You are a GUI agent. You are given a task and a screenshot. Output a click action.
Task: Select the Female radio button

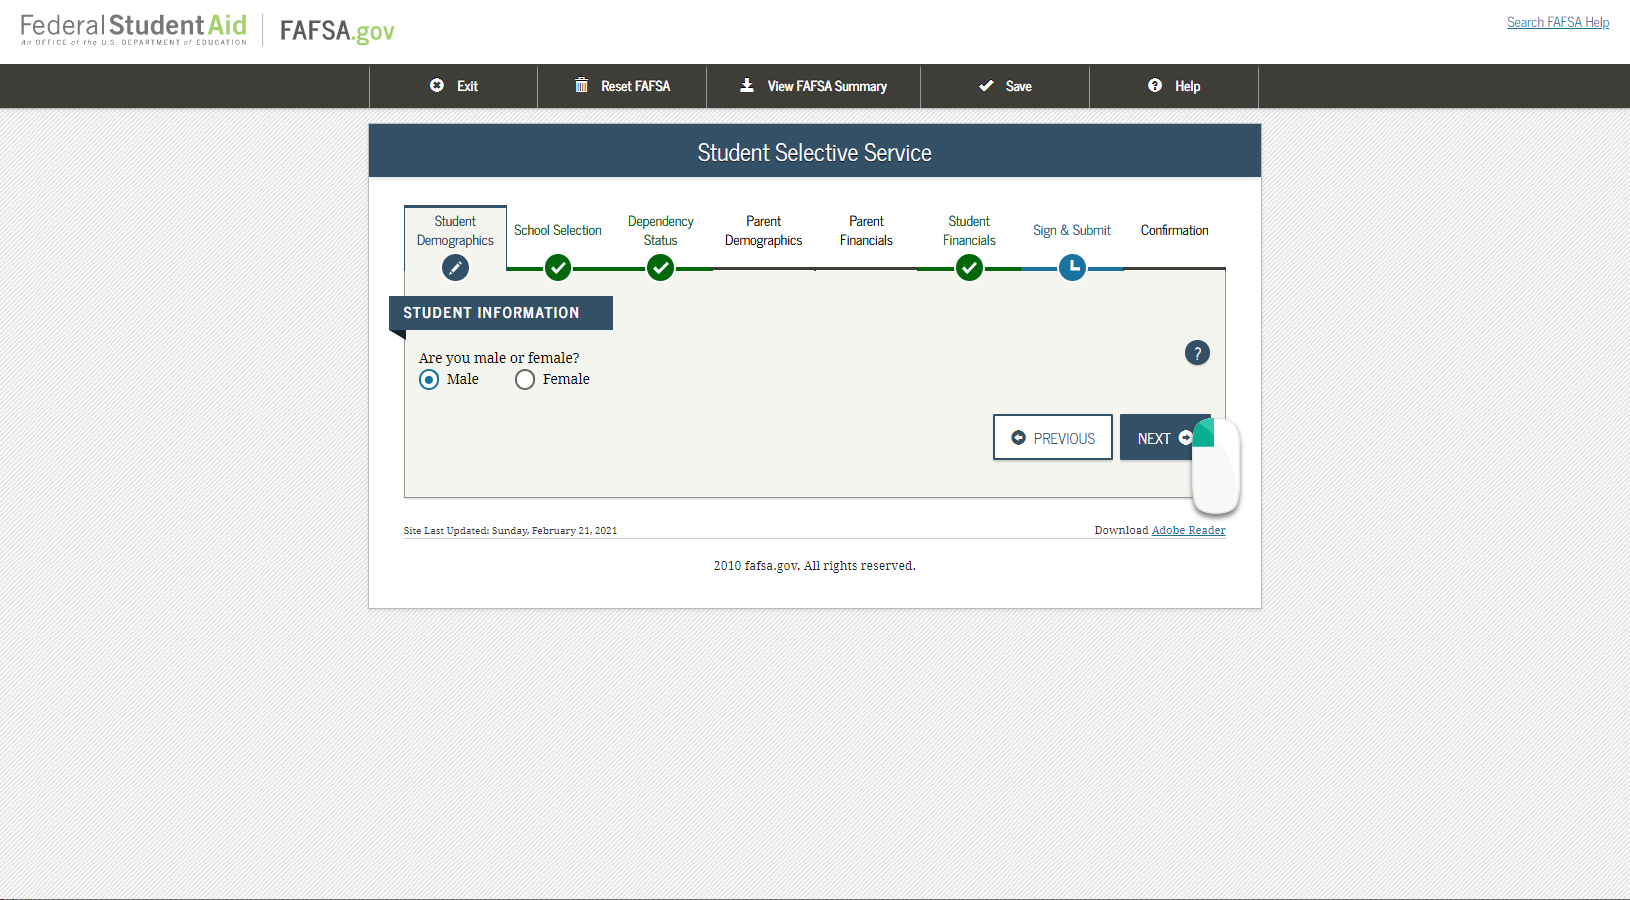coord(525,379)
